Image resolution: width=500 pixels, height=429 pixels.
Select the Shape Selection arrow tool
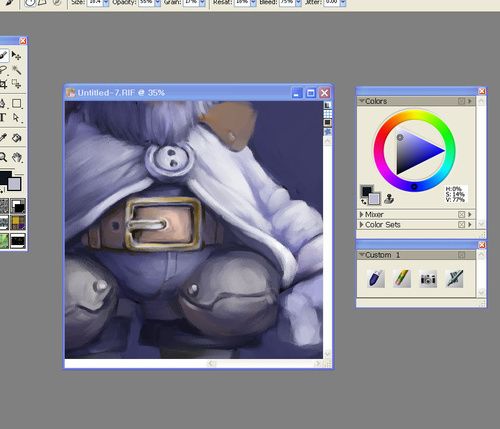pyautogui.click(x=16, y=117)
